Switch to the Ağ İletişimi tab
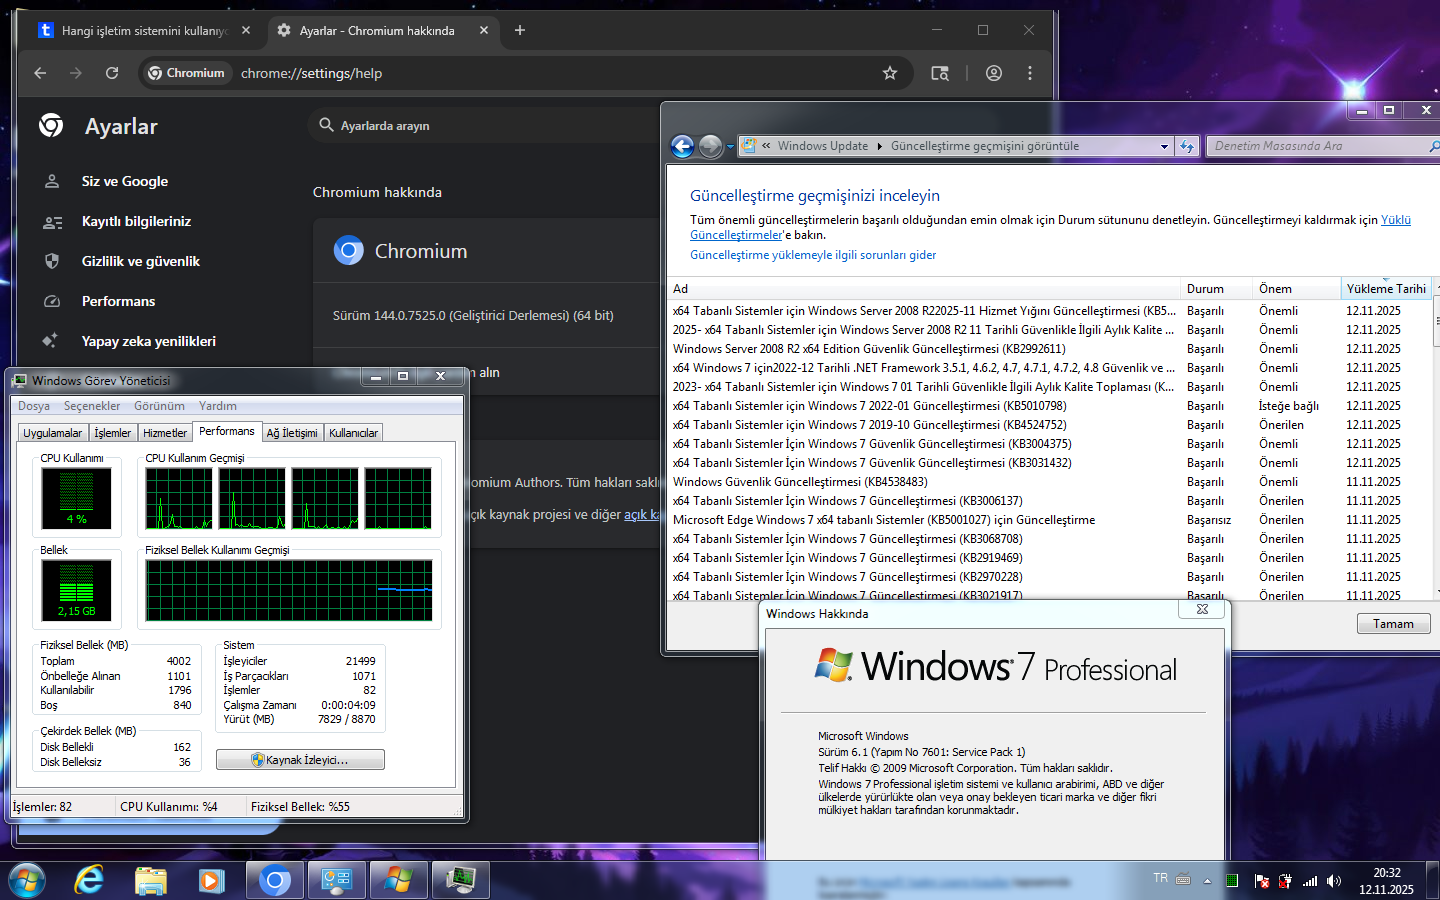The height and width of the screenshot is (900, 1440). [x=292, y=433]
